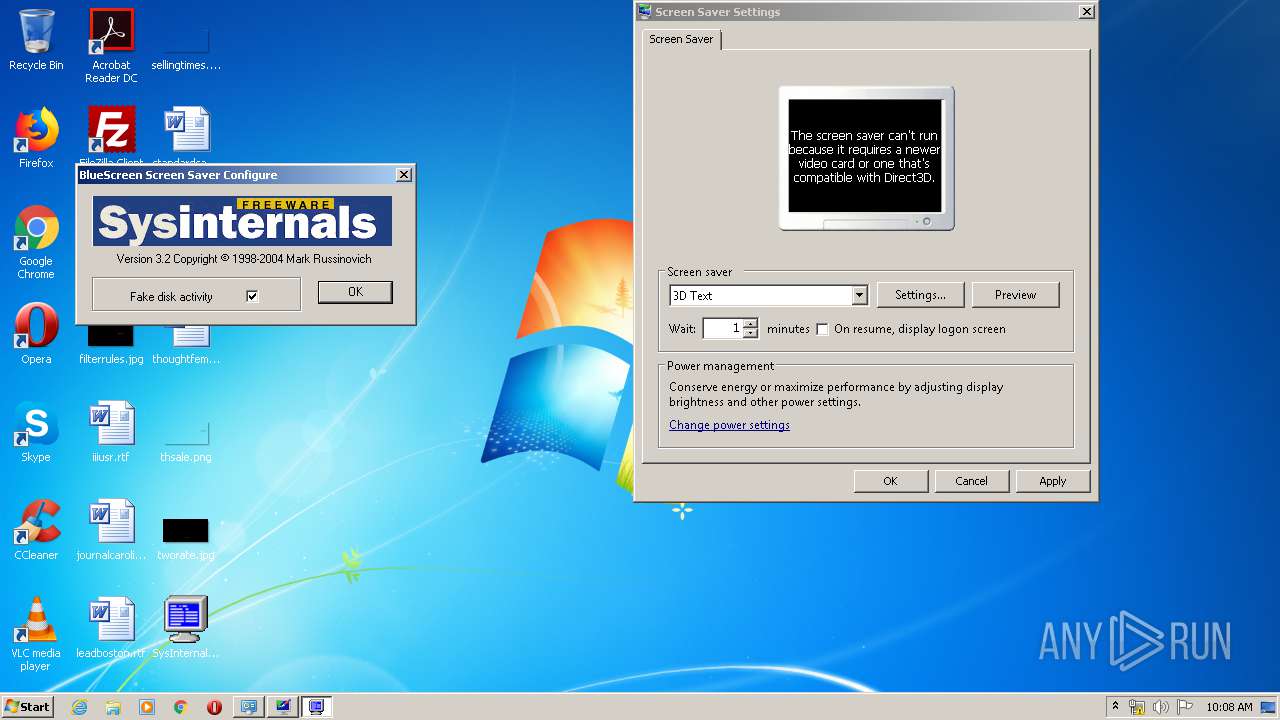Open Windows Media Player from taskbar
Screen dimensions: 1280x720
(147, 707)
